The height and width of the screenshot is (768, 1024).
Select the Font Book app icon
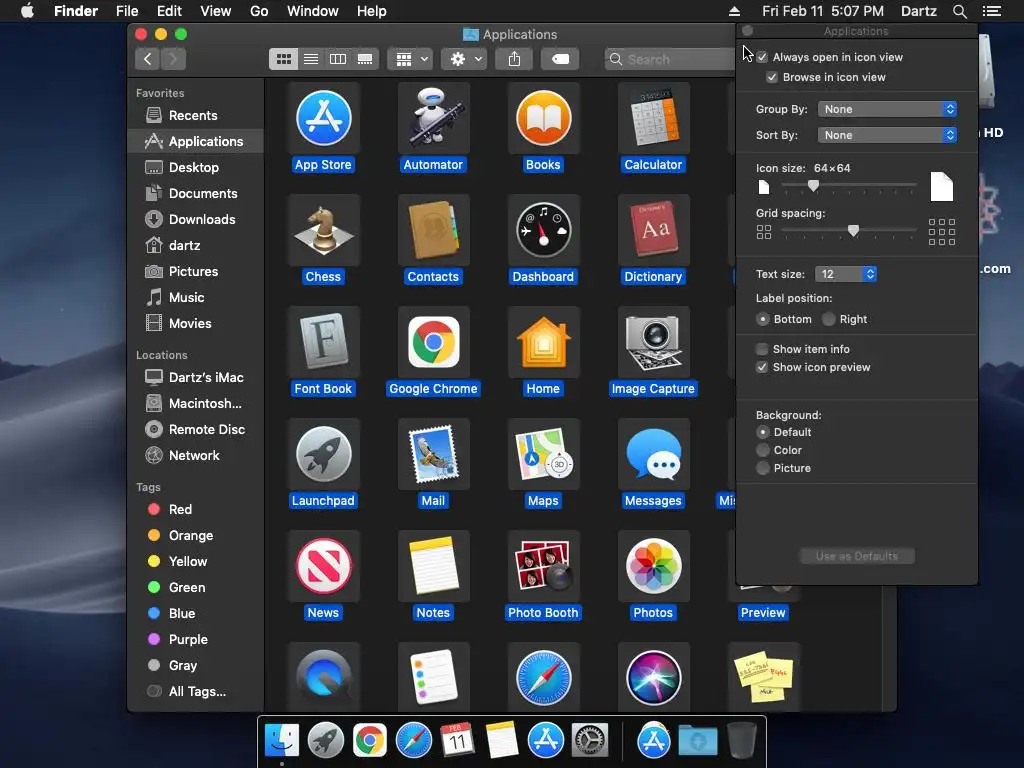pyautogui.click(x=323, y=342)
